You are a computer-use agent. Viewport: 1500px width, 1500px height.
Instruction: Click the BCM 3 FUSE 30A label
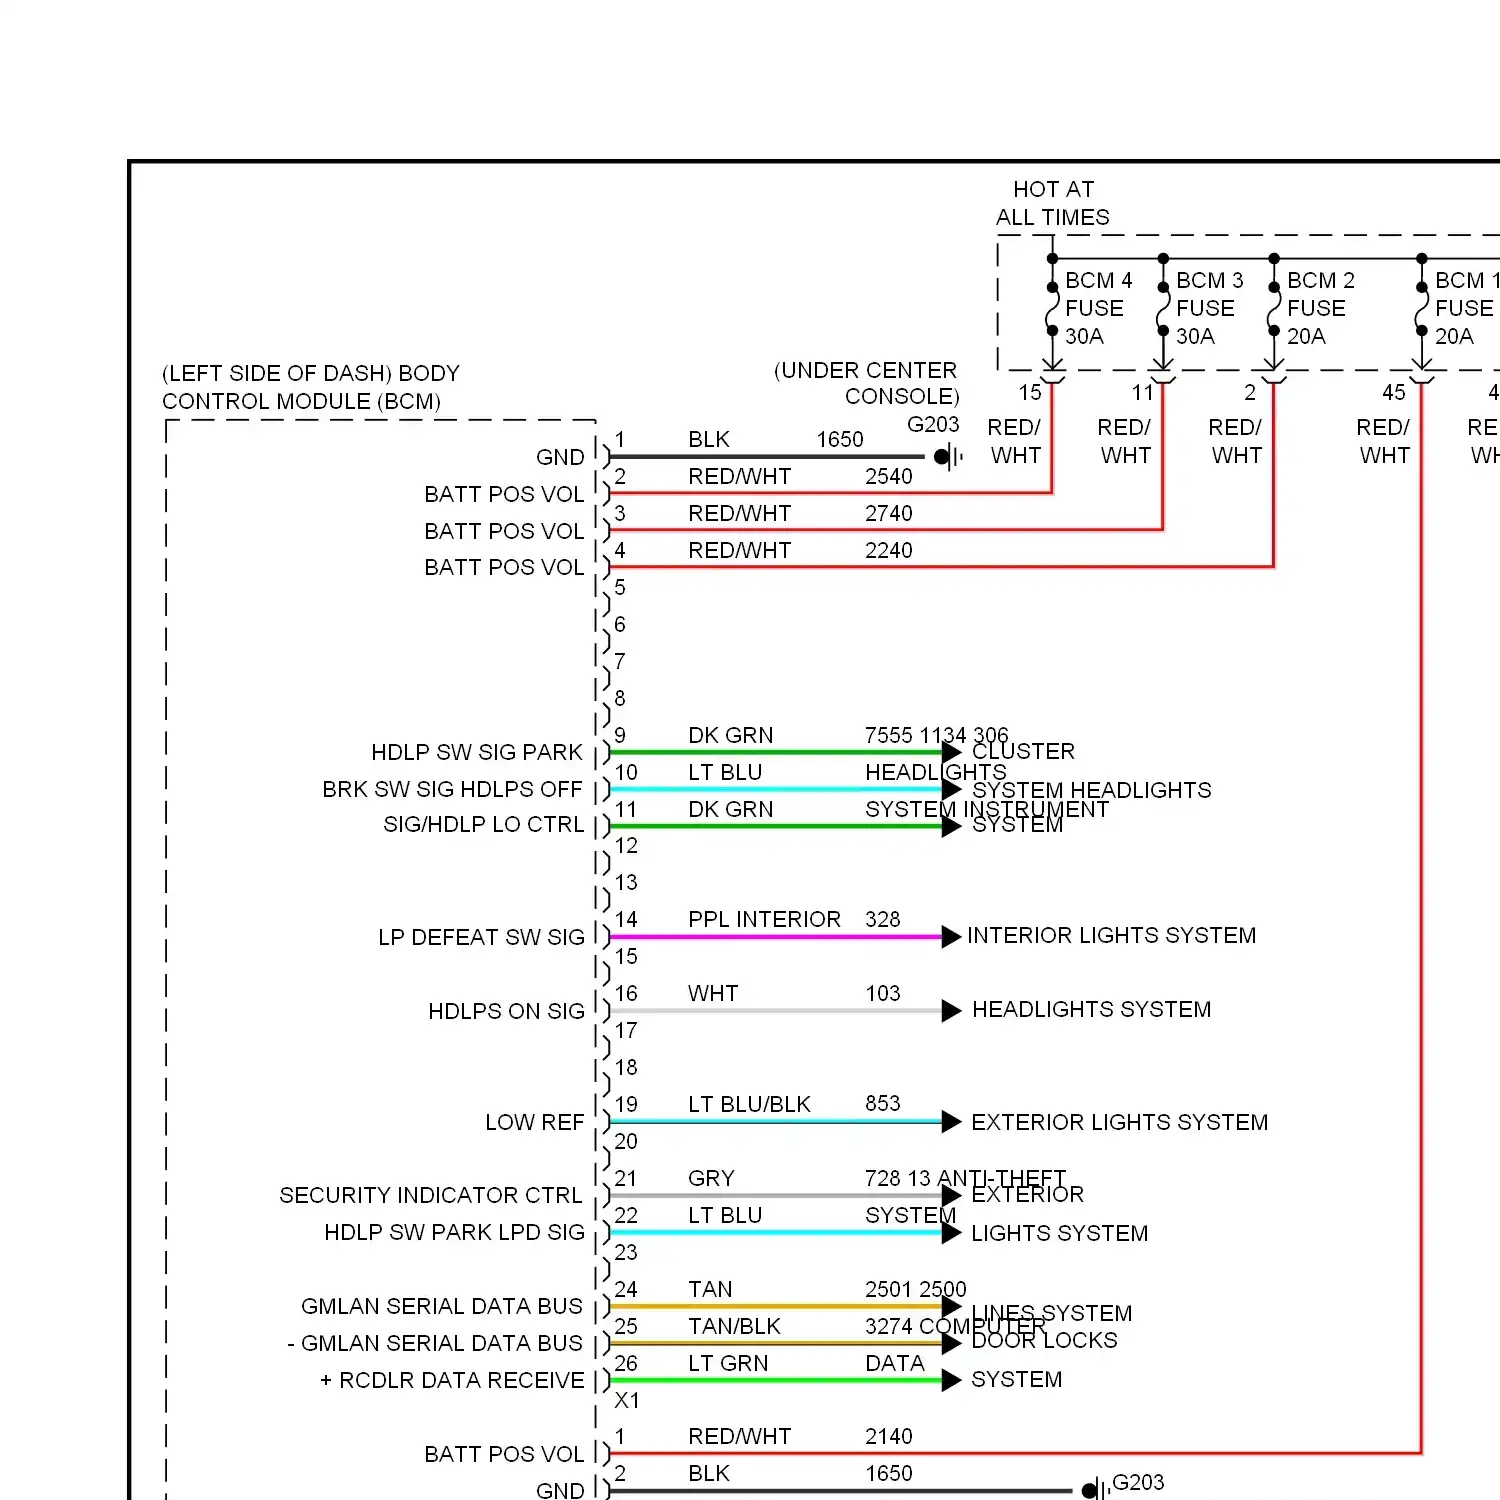coord(1209,308)
